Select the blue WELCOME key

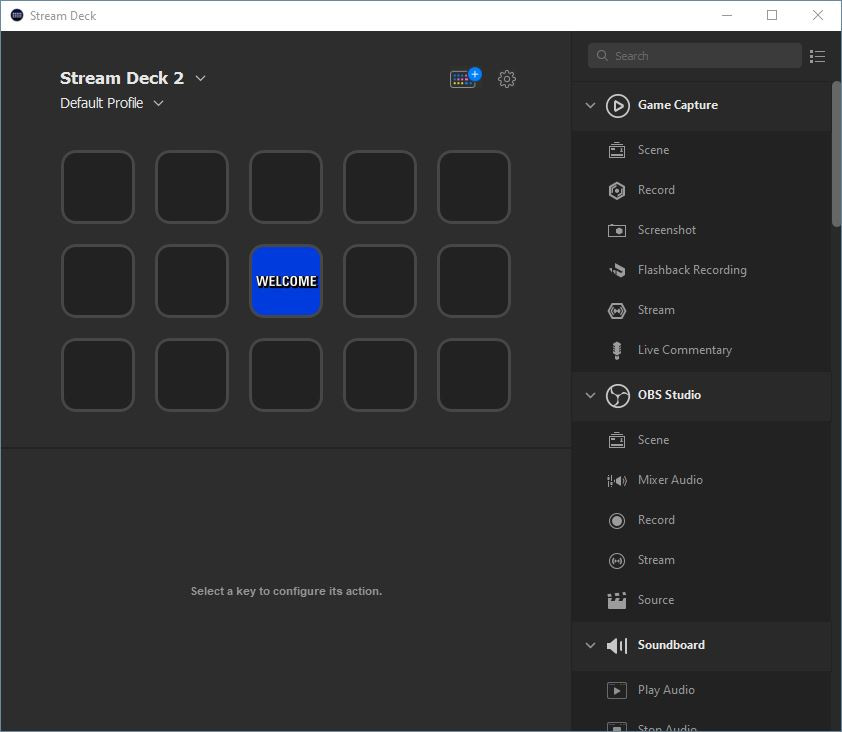coord(286,281)
